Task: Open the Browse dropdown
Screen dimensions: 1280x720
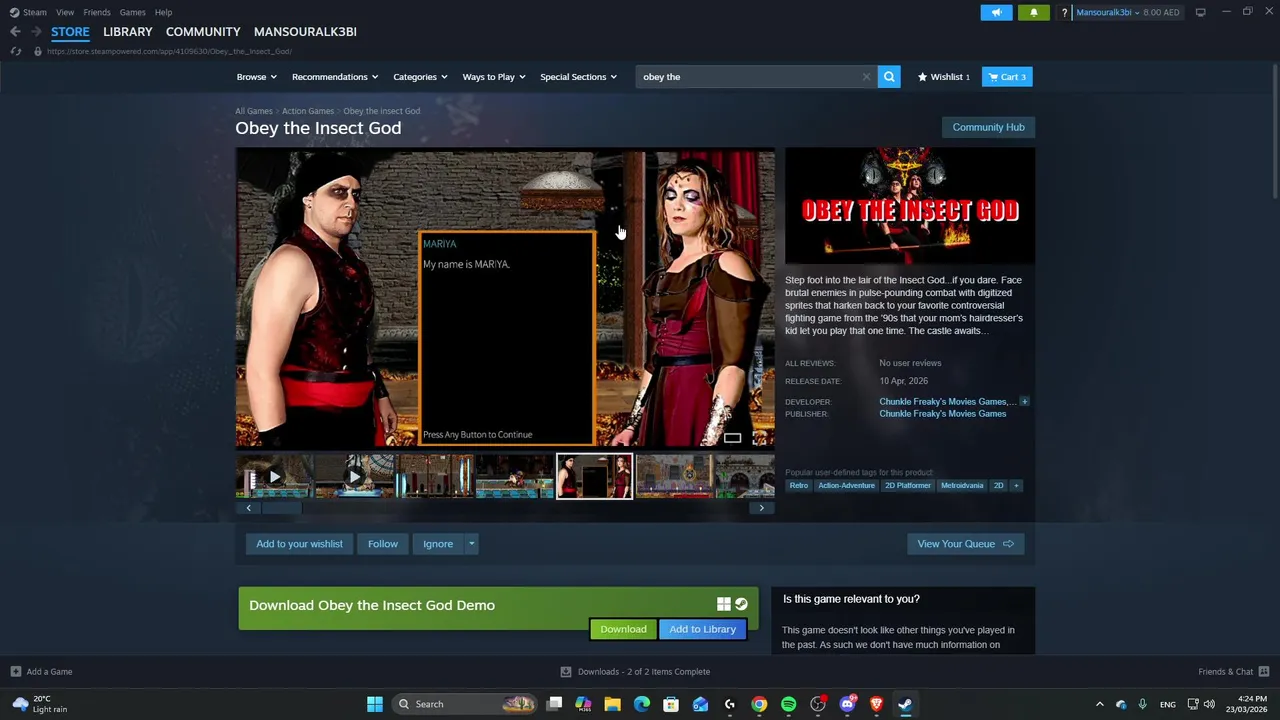Action: click(256, 77)
